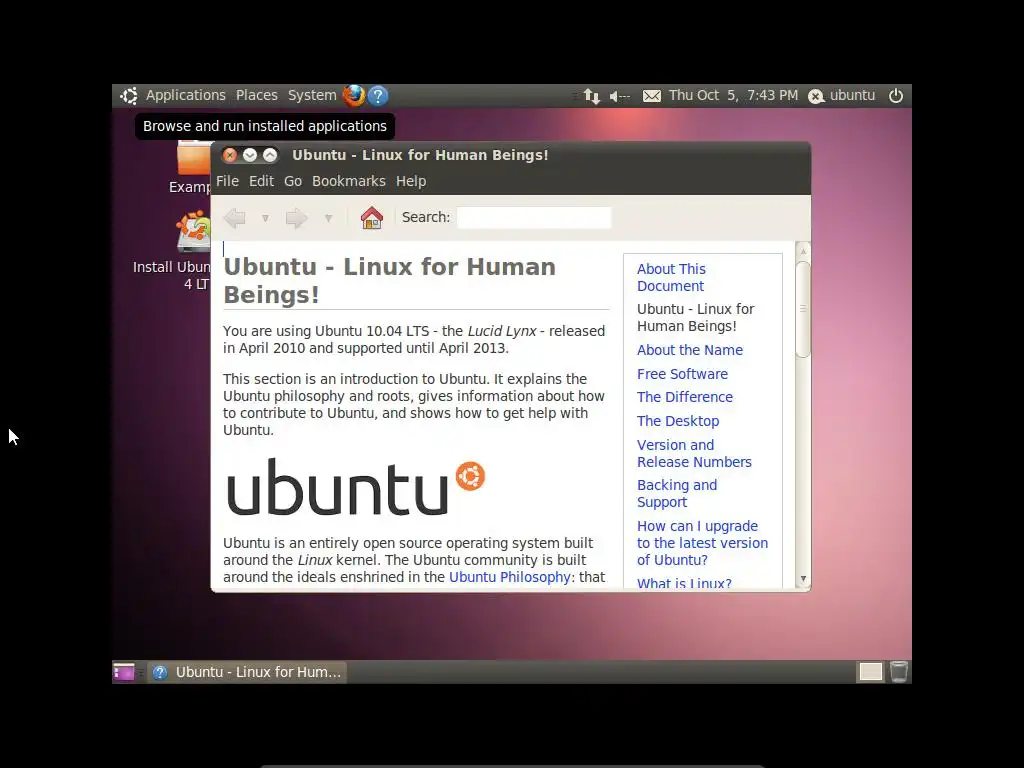Click the scrollbar up arrow

pyautogui.click(x=803, y=251)
